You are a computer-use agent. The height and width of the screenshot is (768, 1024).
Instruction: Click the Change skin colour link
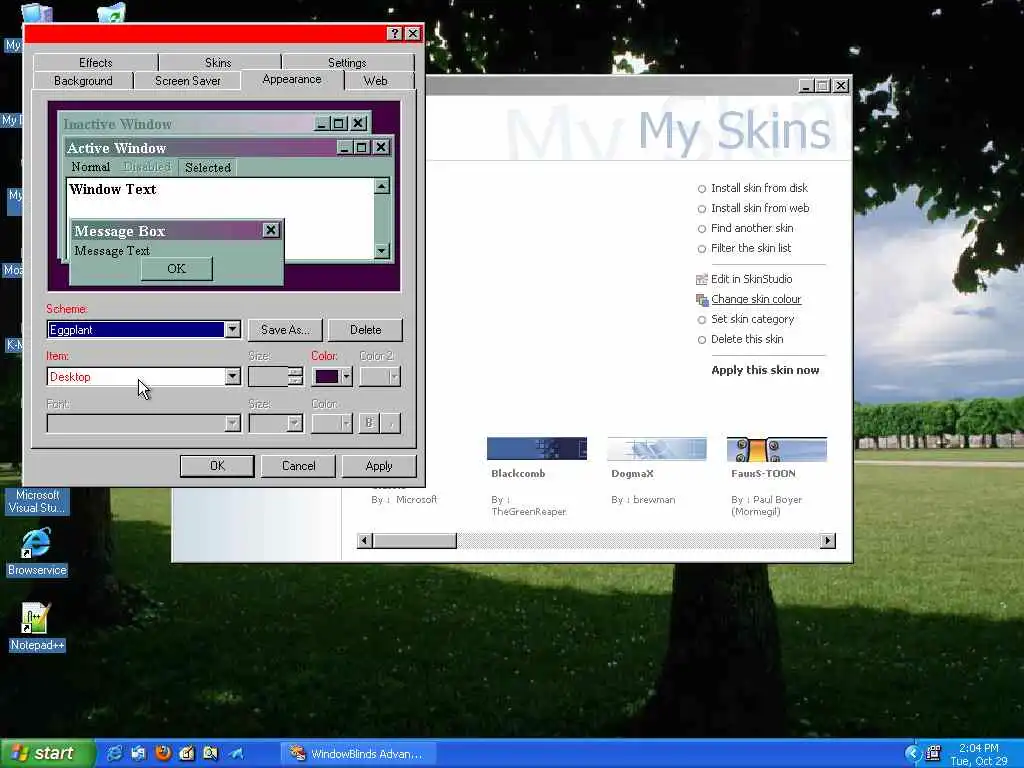(756, 299)
